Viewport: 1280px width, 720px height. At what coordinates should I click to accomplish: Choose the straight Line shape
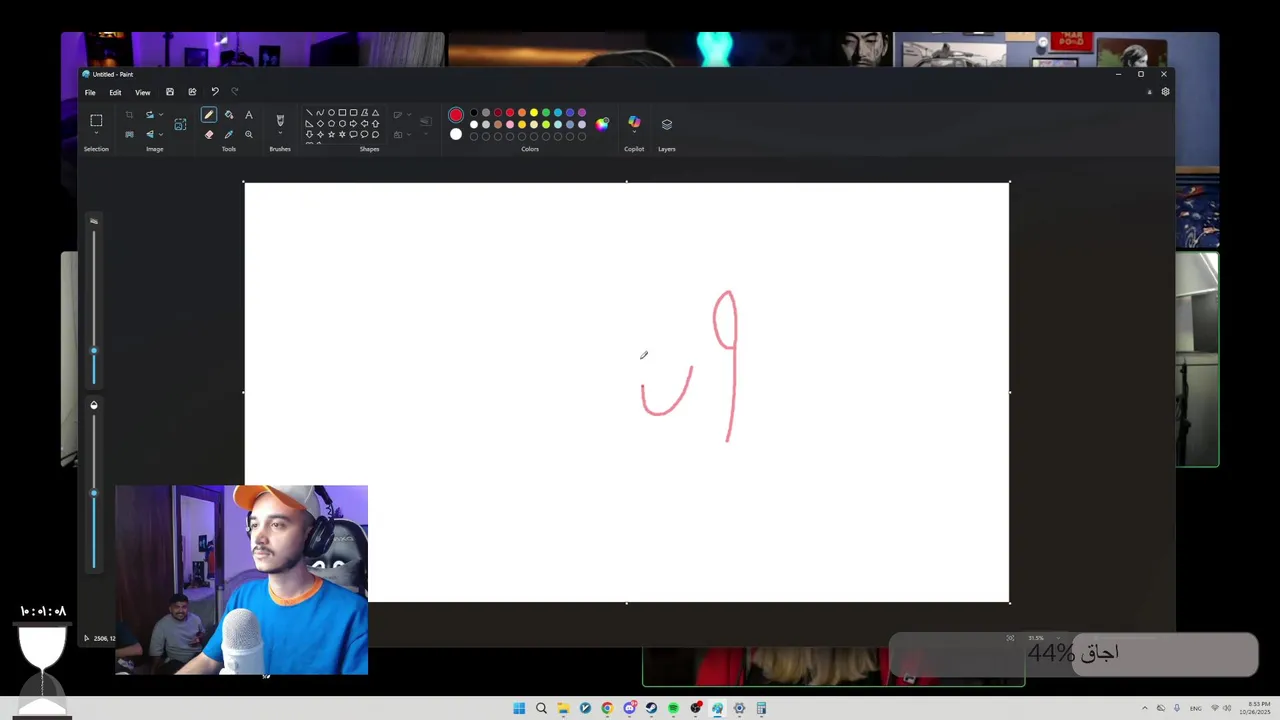pyautogui.click(x=309, y=112)
